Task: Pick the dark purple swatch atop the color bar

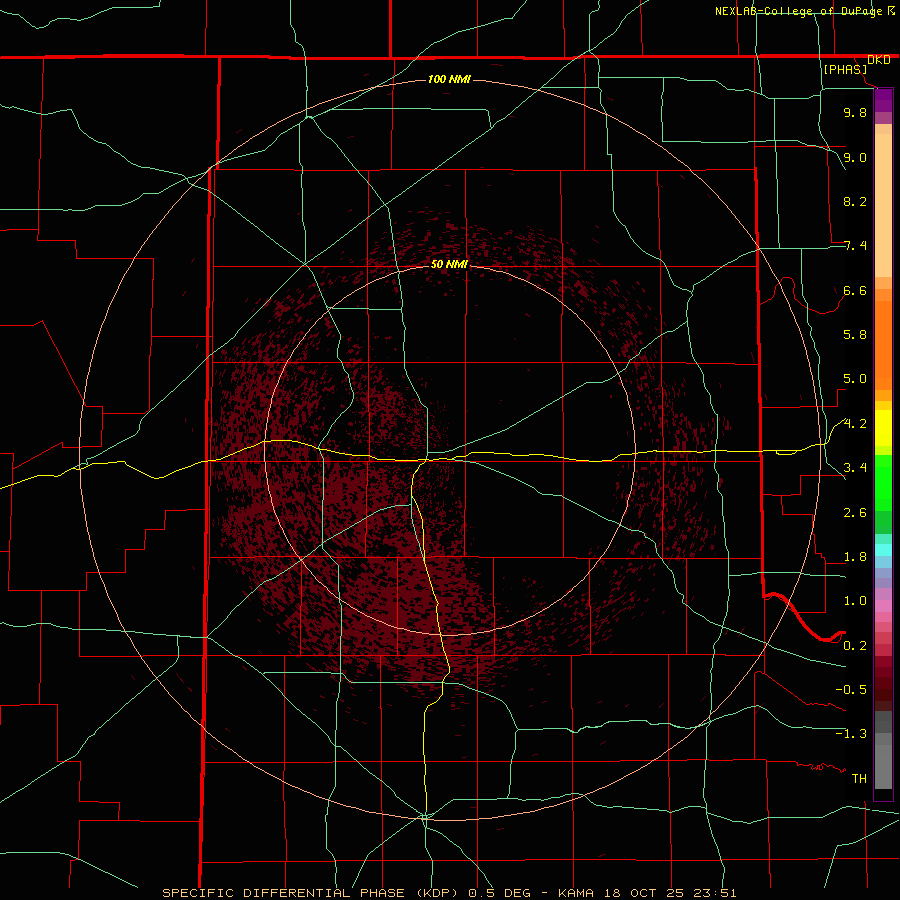Action: tap(883, 95)
